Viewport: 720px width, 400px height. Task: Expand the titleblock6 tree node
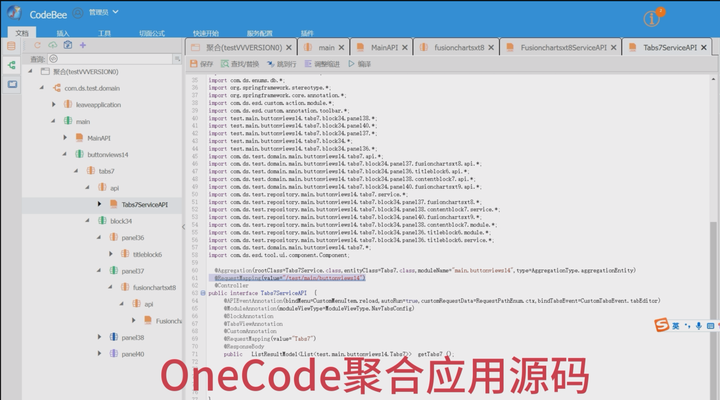(110, 254)
